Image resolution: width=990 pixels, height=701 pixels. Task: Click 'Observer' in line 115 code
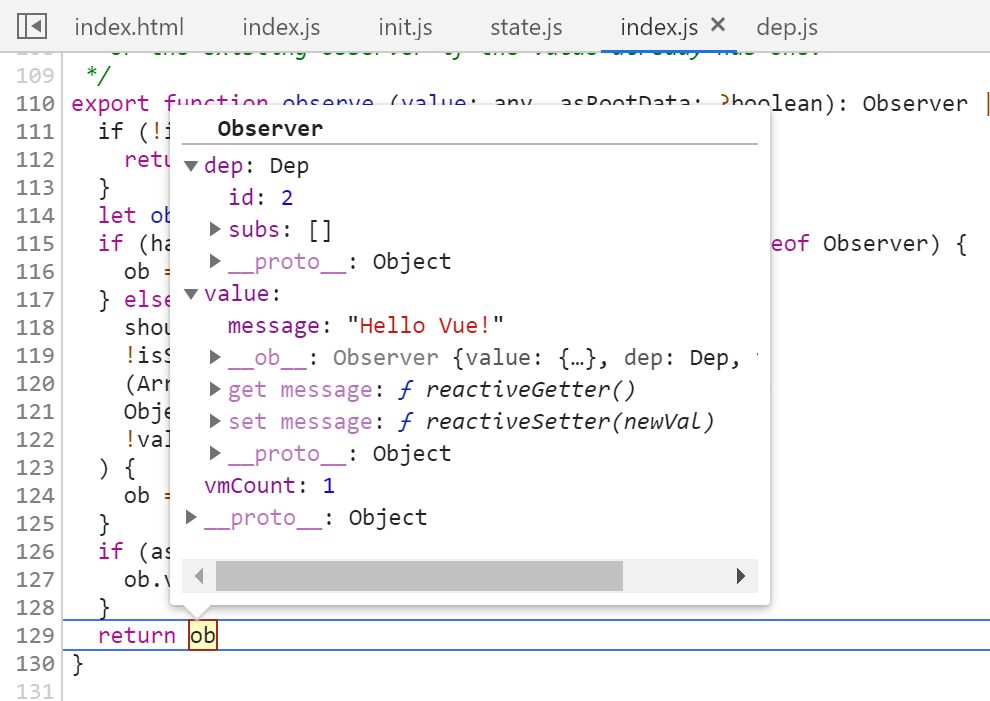point(874,244)
